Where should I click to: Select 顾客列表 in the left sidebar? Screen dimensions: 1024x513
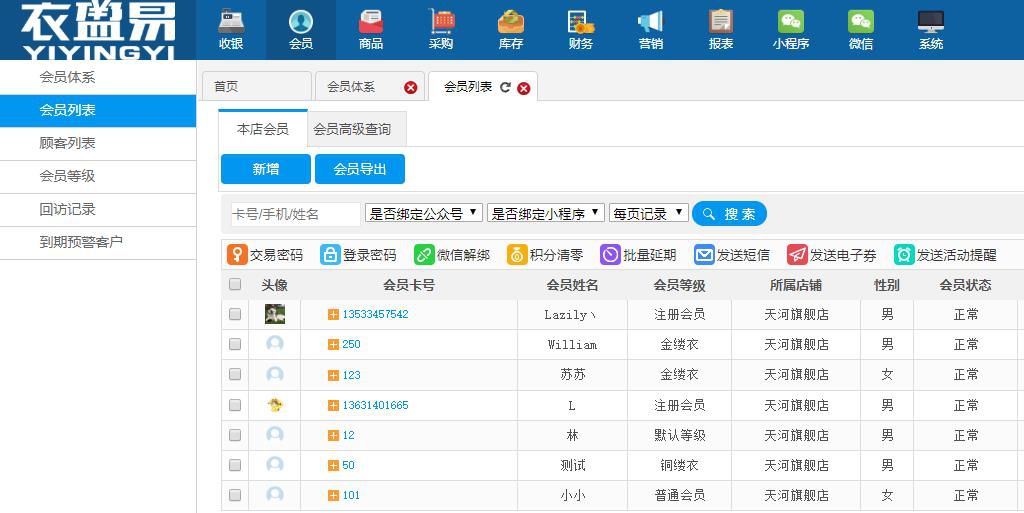tap(68, 143)
